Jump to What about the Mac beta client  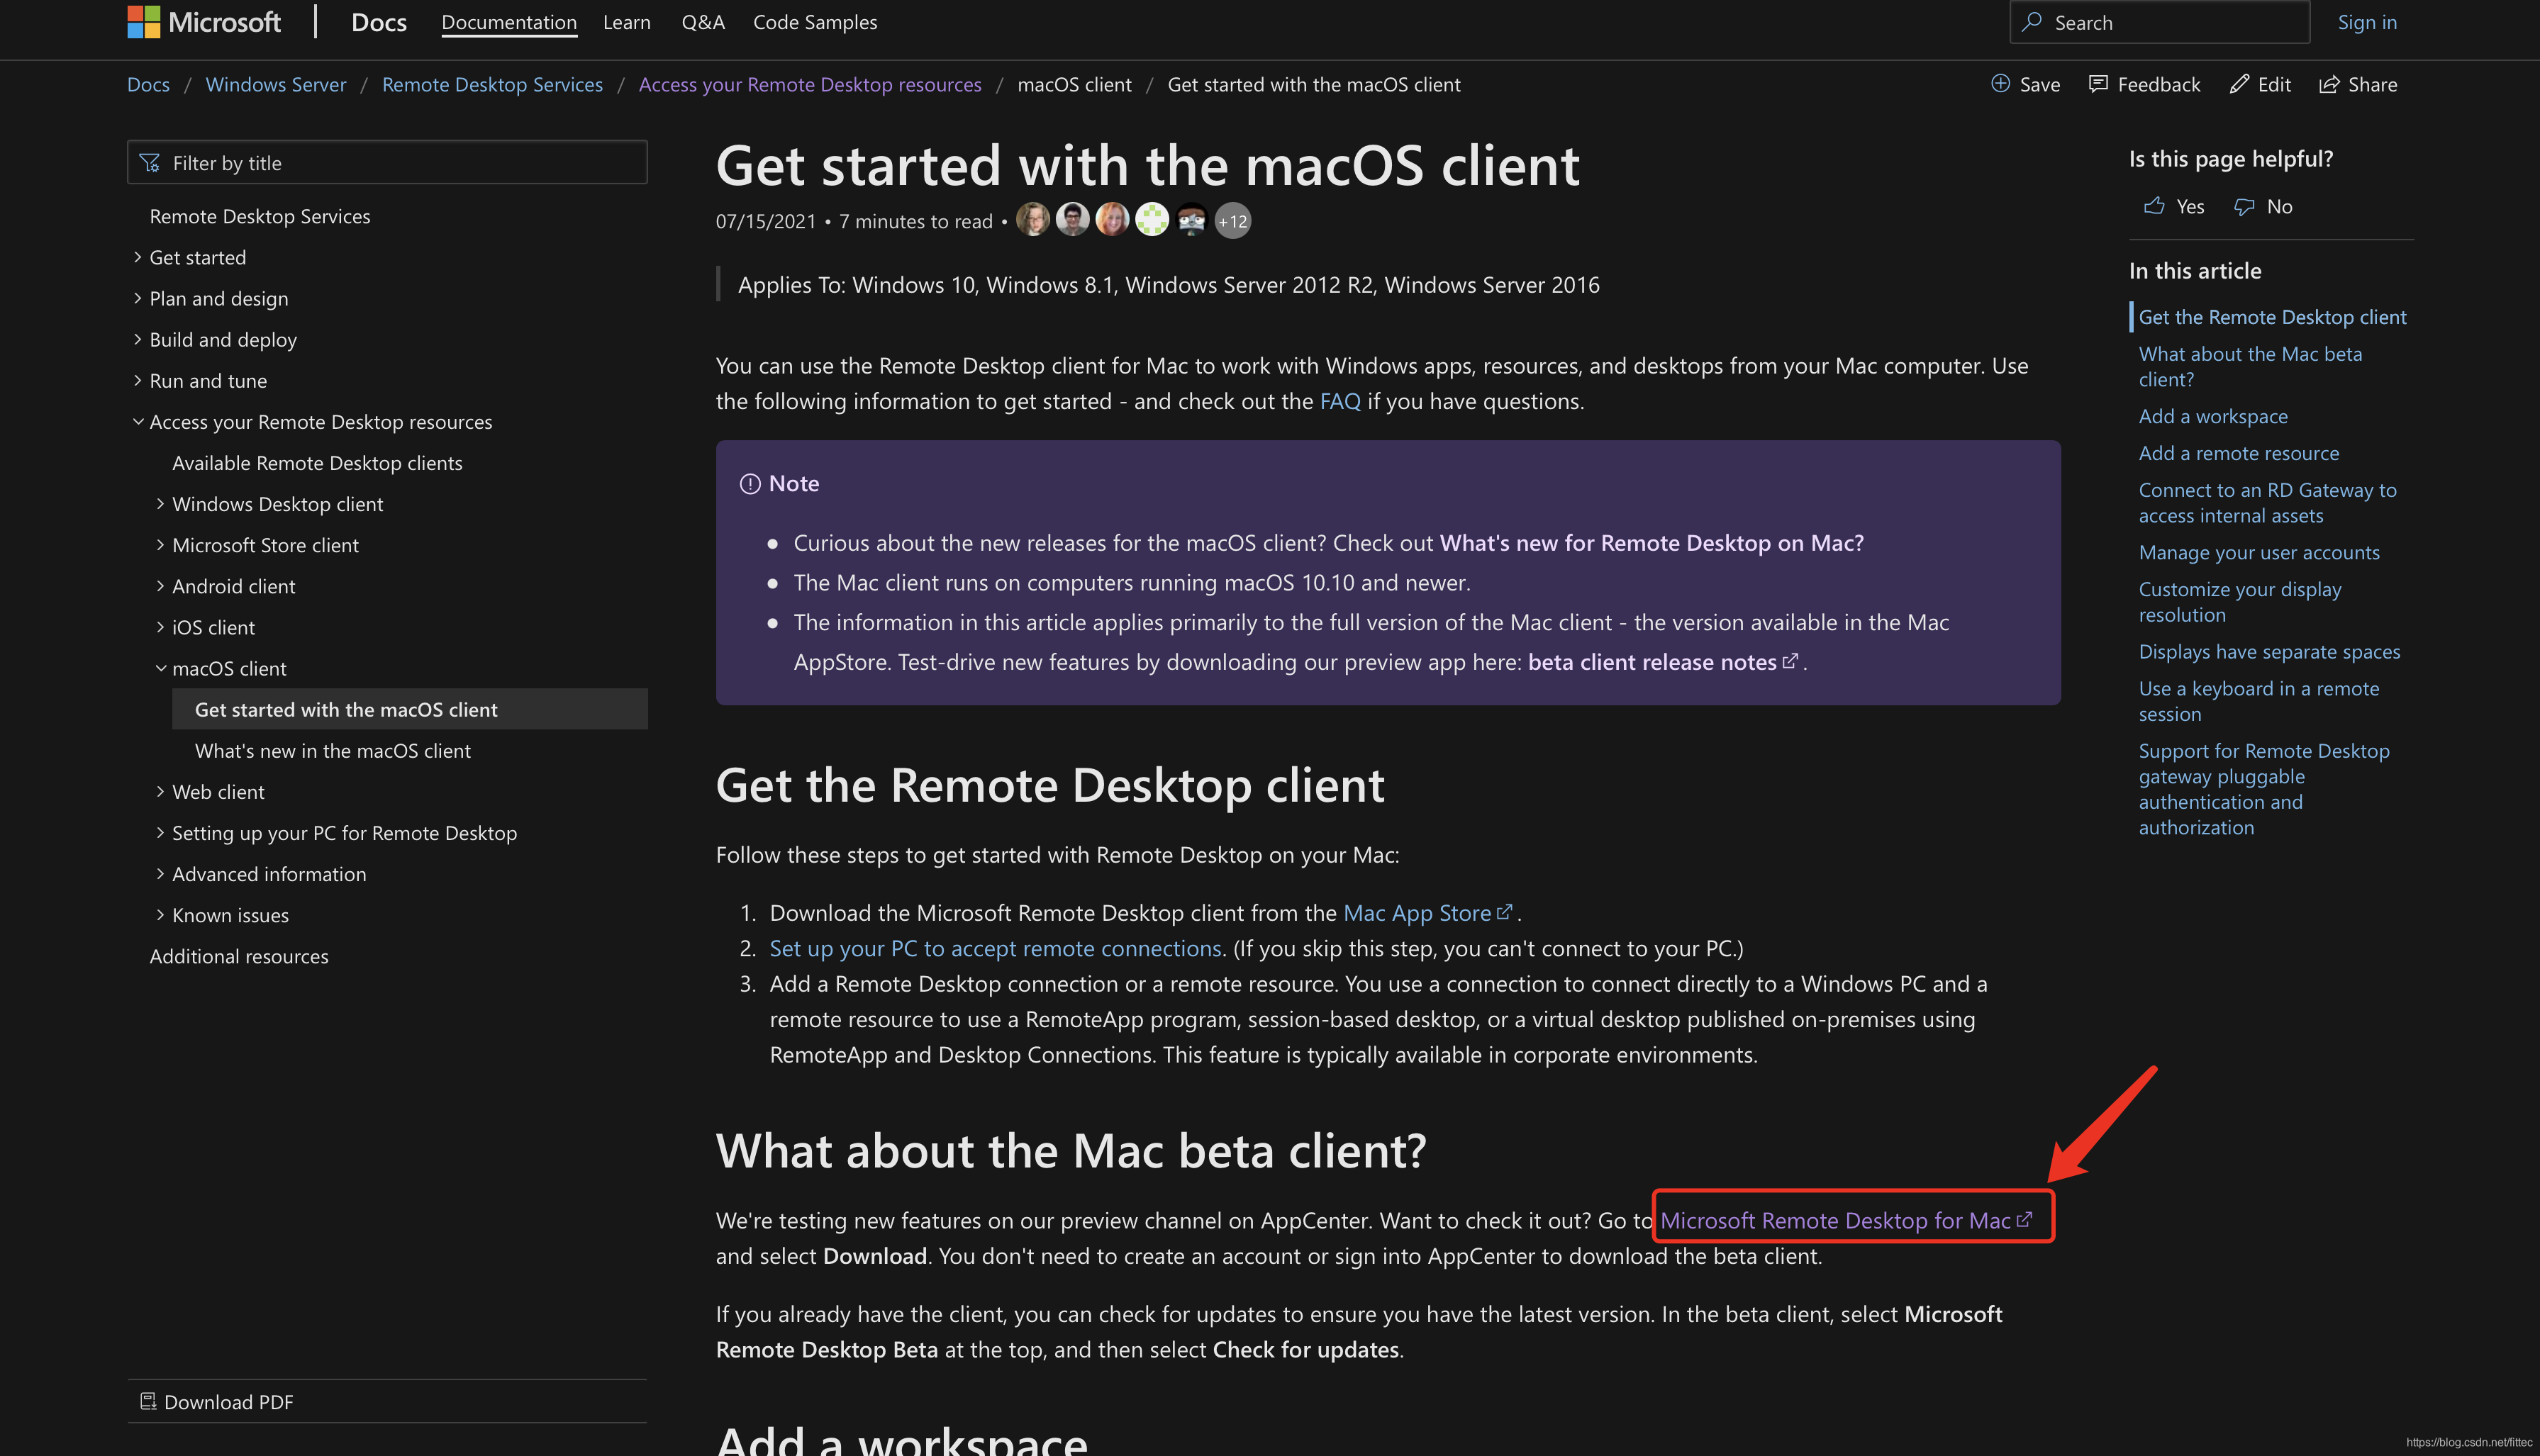(2250, 366)
